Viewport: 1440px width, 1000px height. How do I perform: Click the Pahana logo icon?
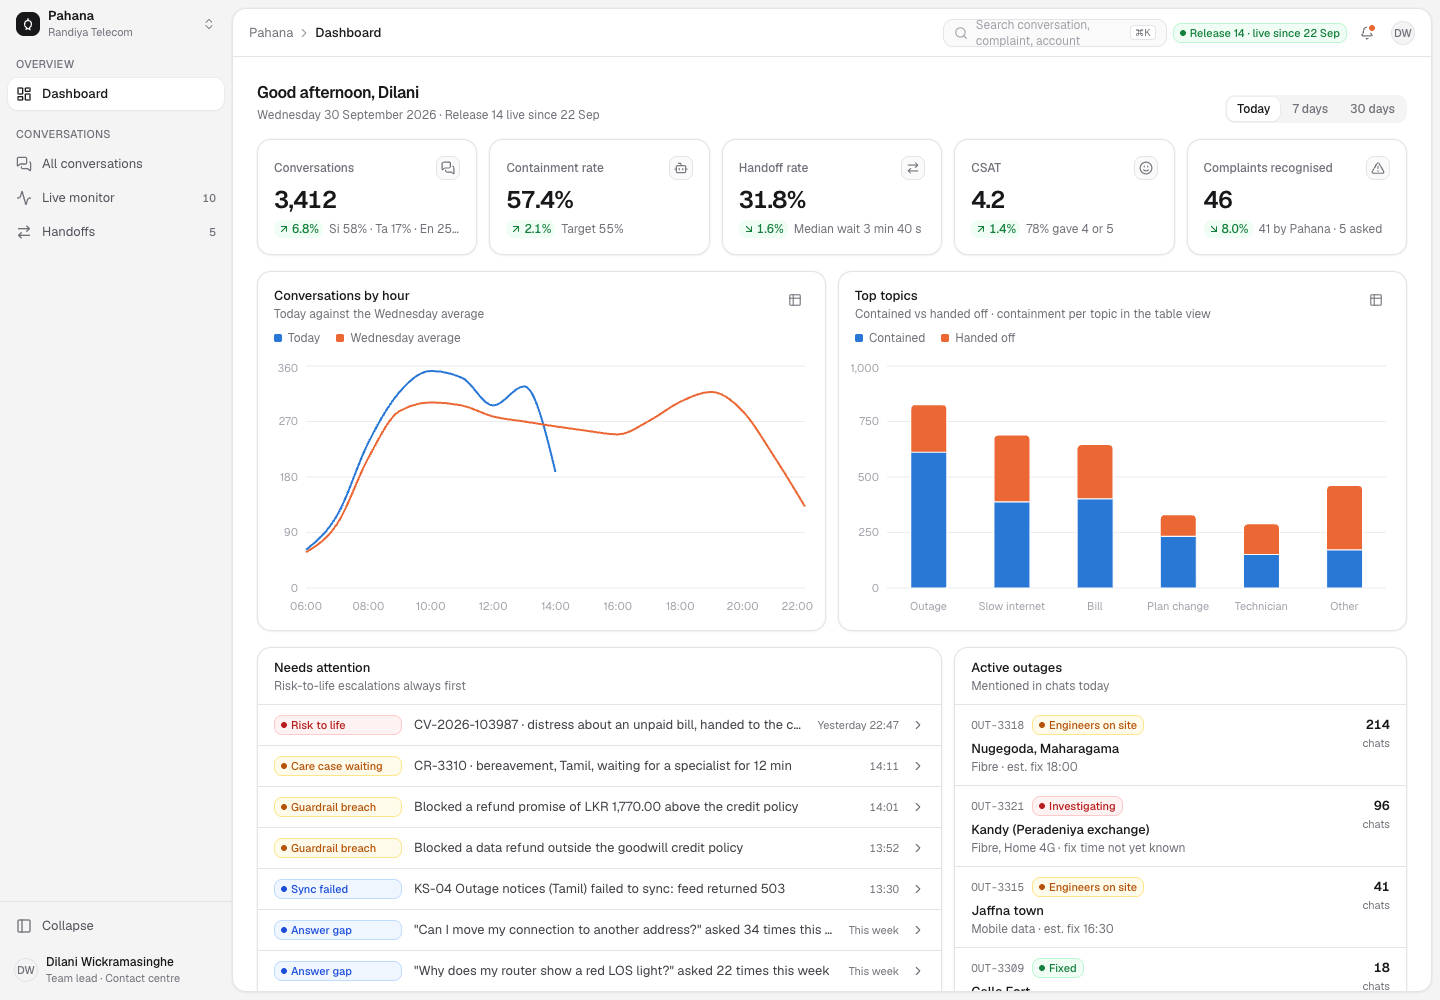28,24
